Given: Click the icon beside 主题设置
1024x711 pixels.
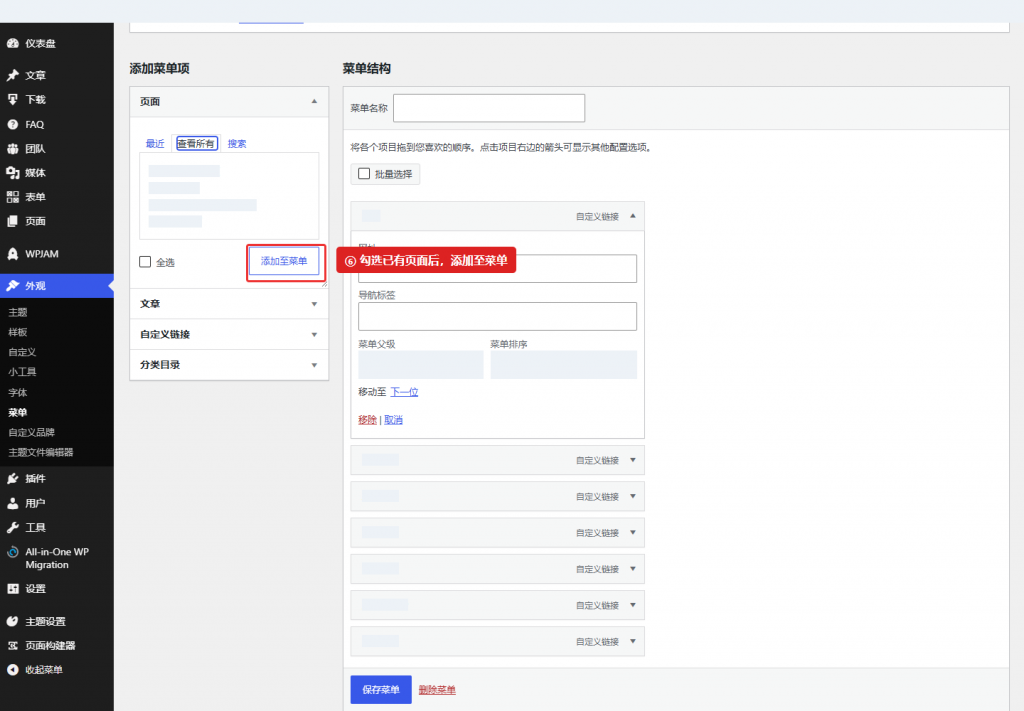Looking at the screenshot, I should pyautogui.click(x=12, y=621).
